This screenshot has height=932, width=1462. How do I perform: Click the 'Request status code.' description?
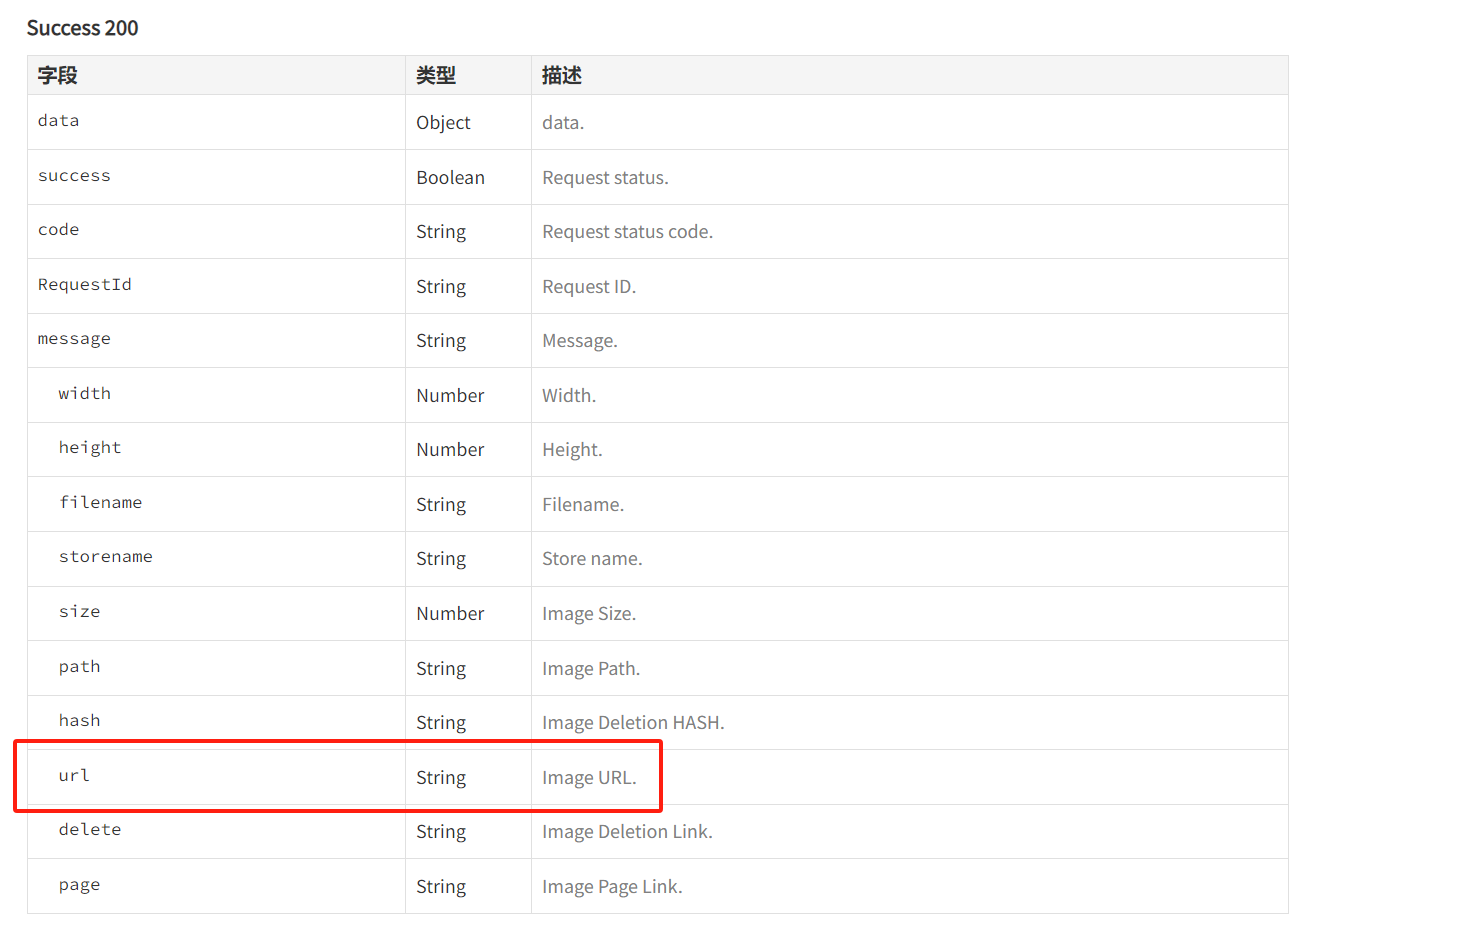(x=627, y=231)
